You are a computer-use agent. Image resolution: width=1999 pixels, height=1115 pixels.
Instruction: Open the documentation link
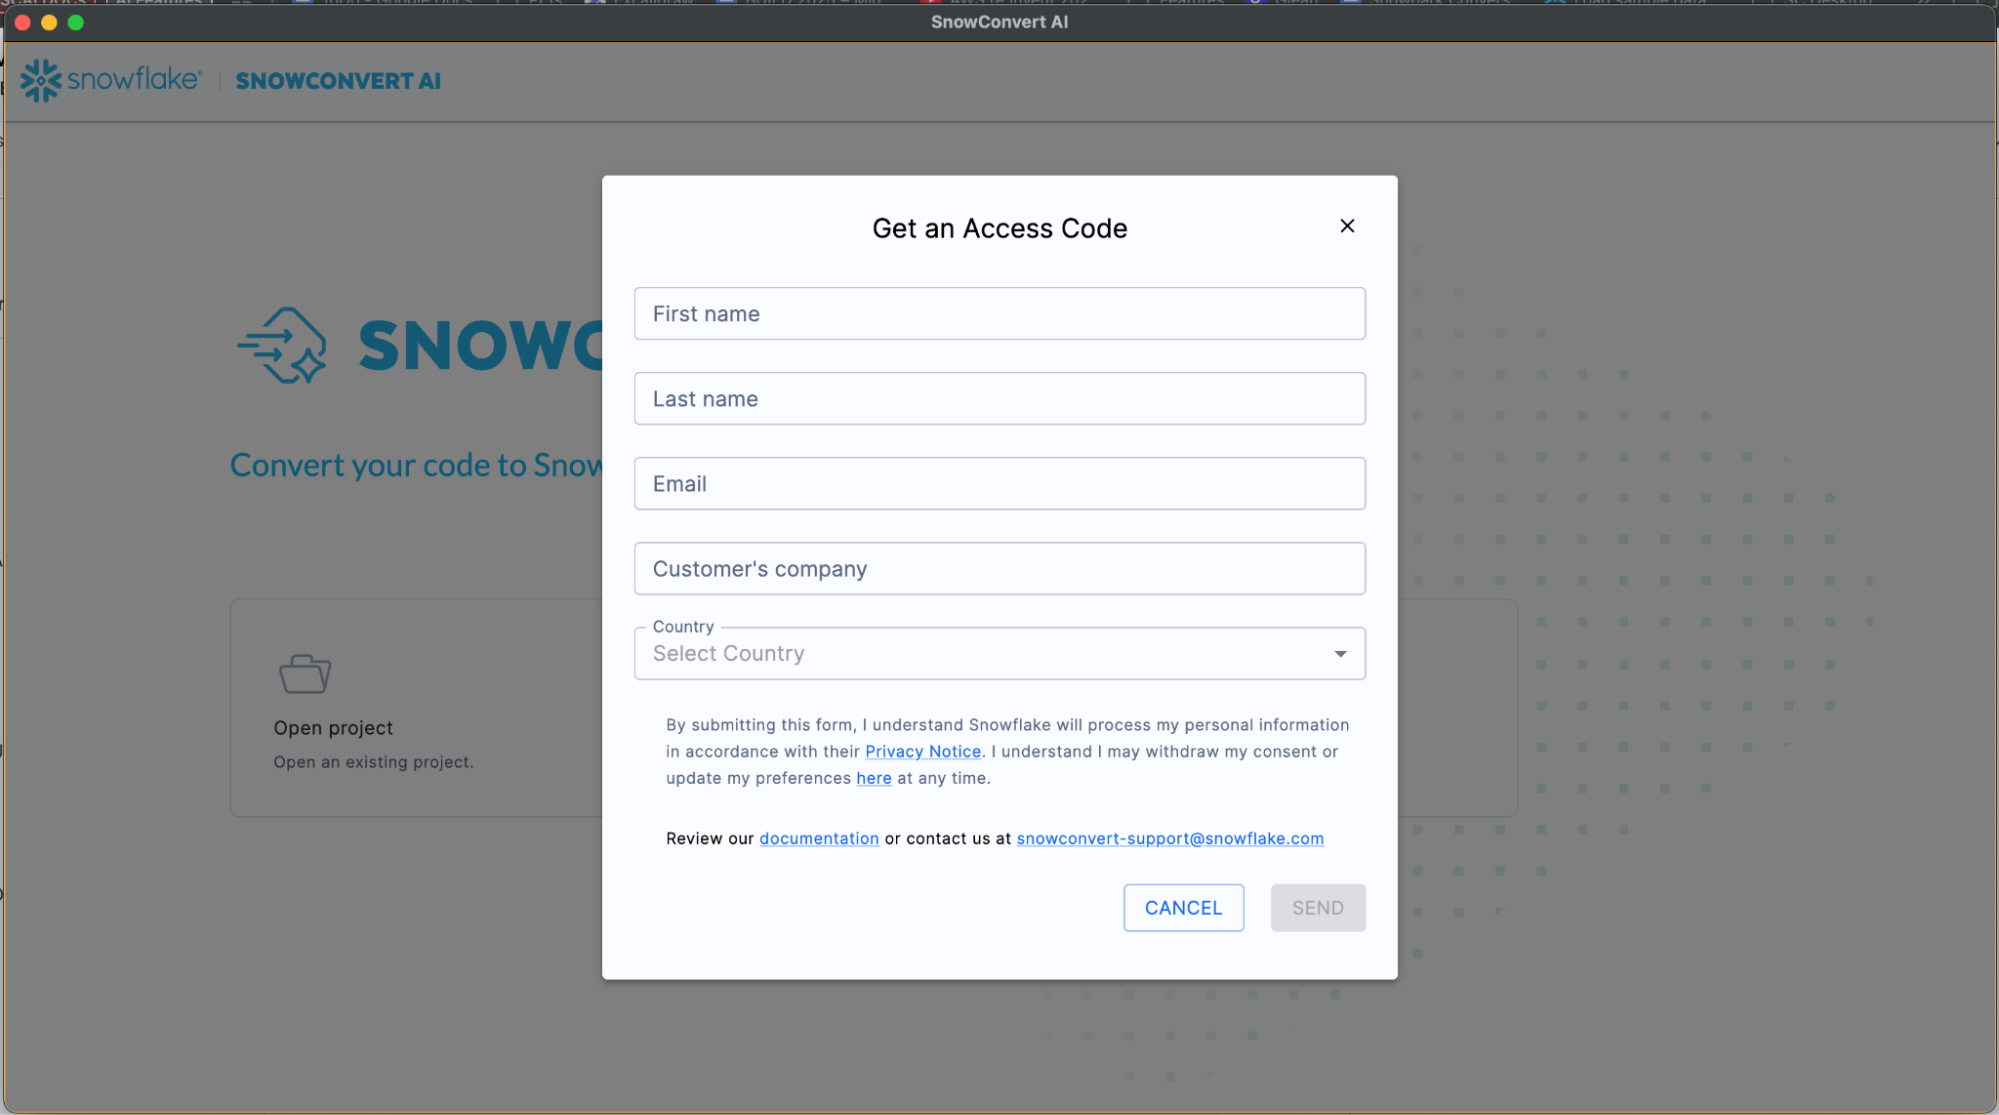pos(818,839)
